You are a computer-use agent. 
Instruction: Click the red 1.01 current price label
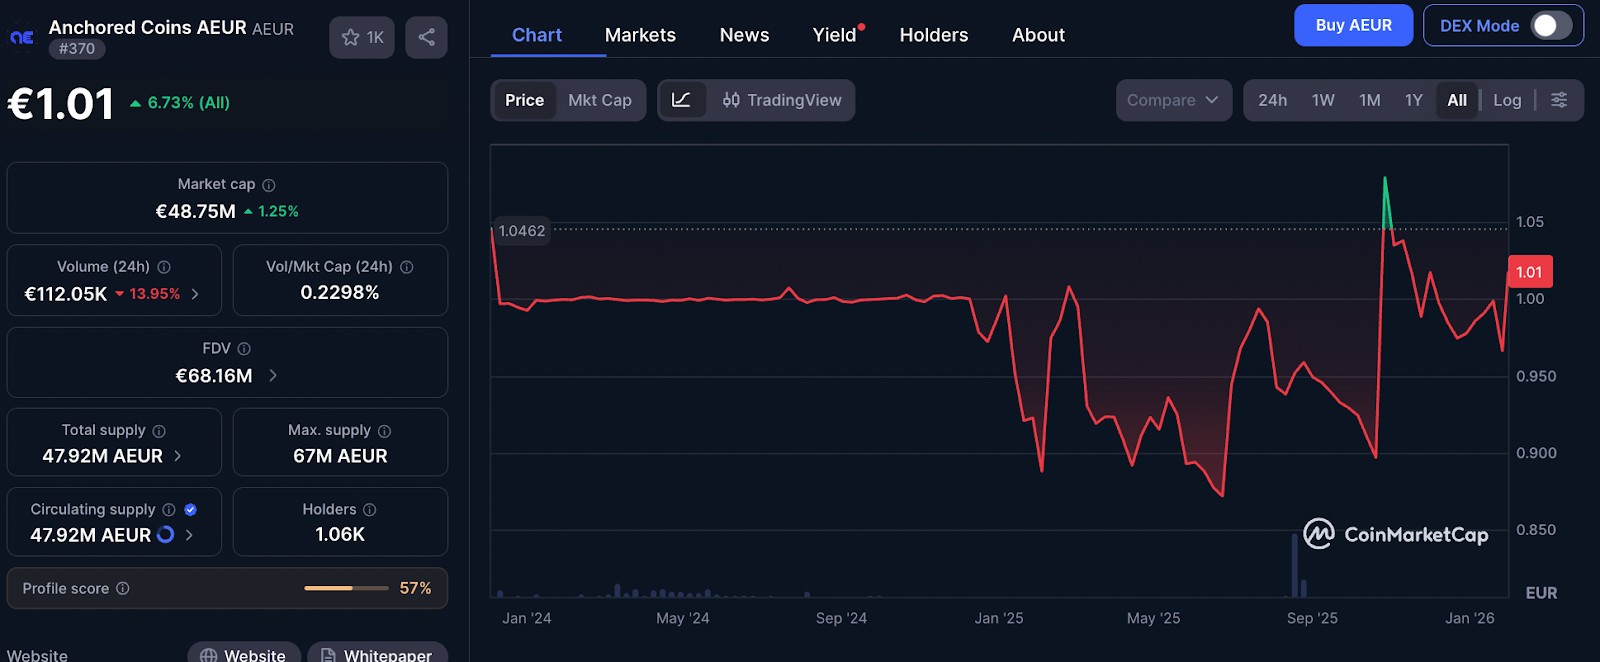[x=1529, y=272]
